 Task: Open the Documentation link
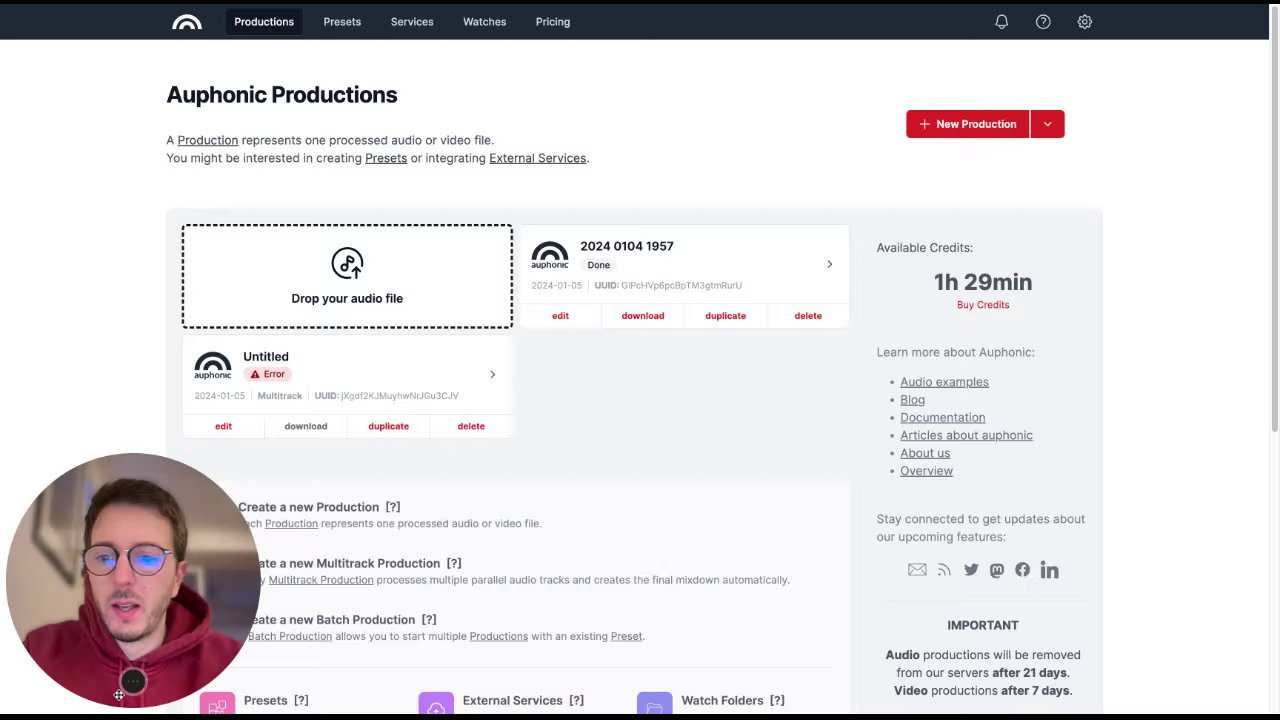[x=942, y=418]
